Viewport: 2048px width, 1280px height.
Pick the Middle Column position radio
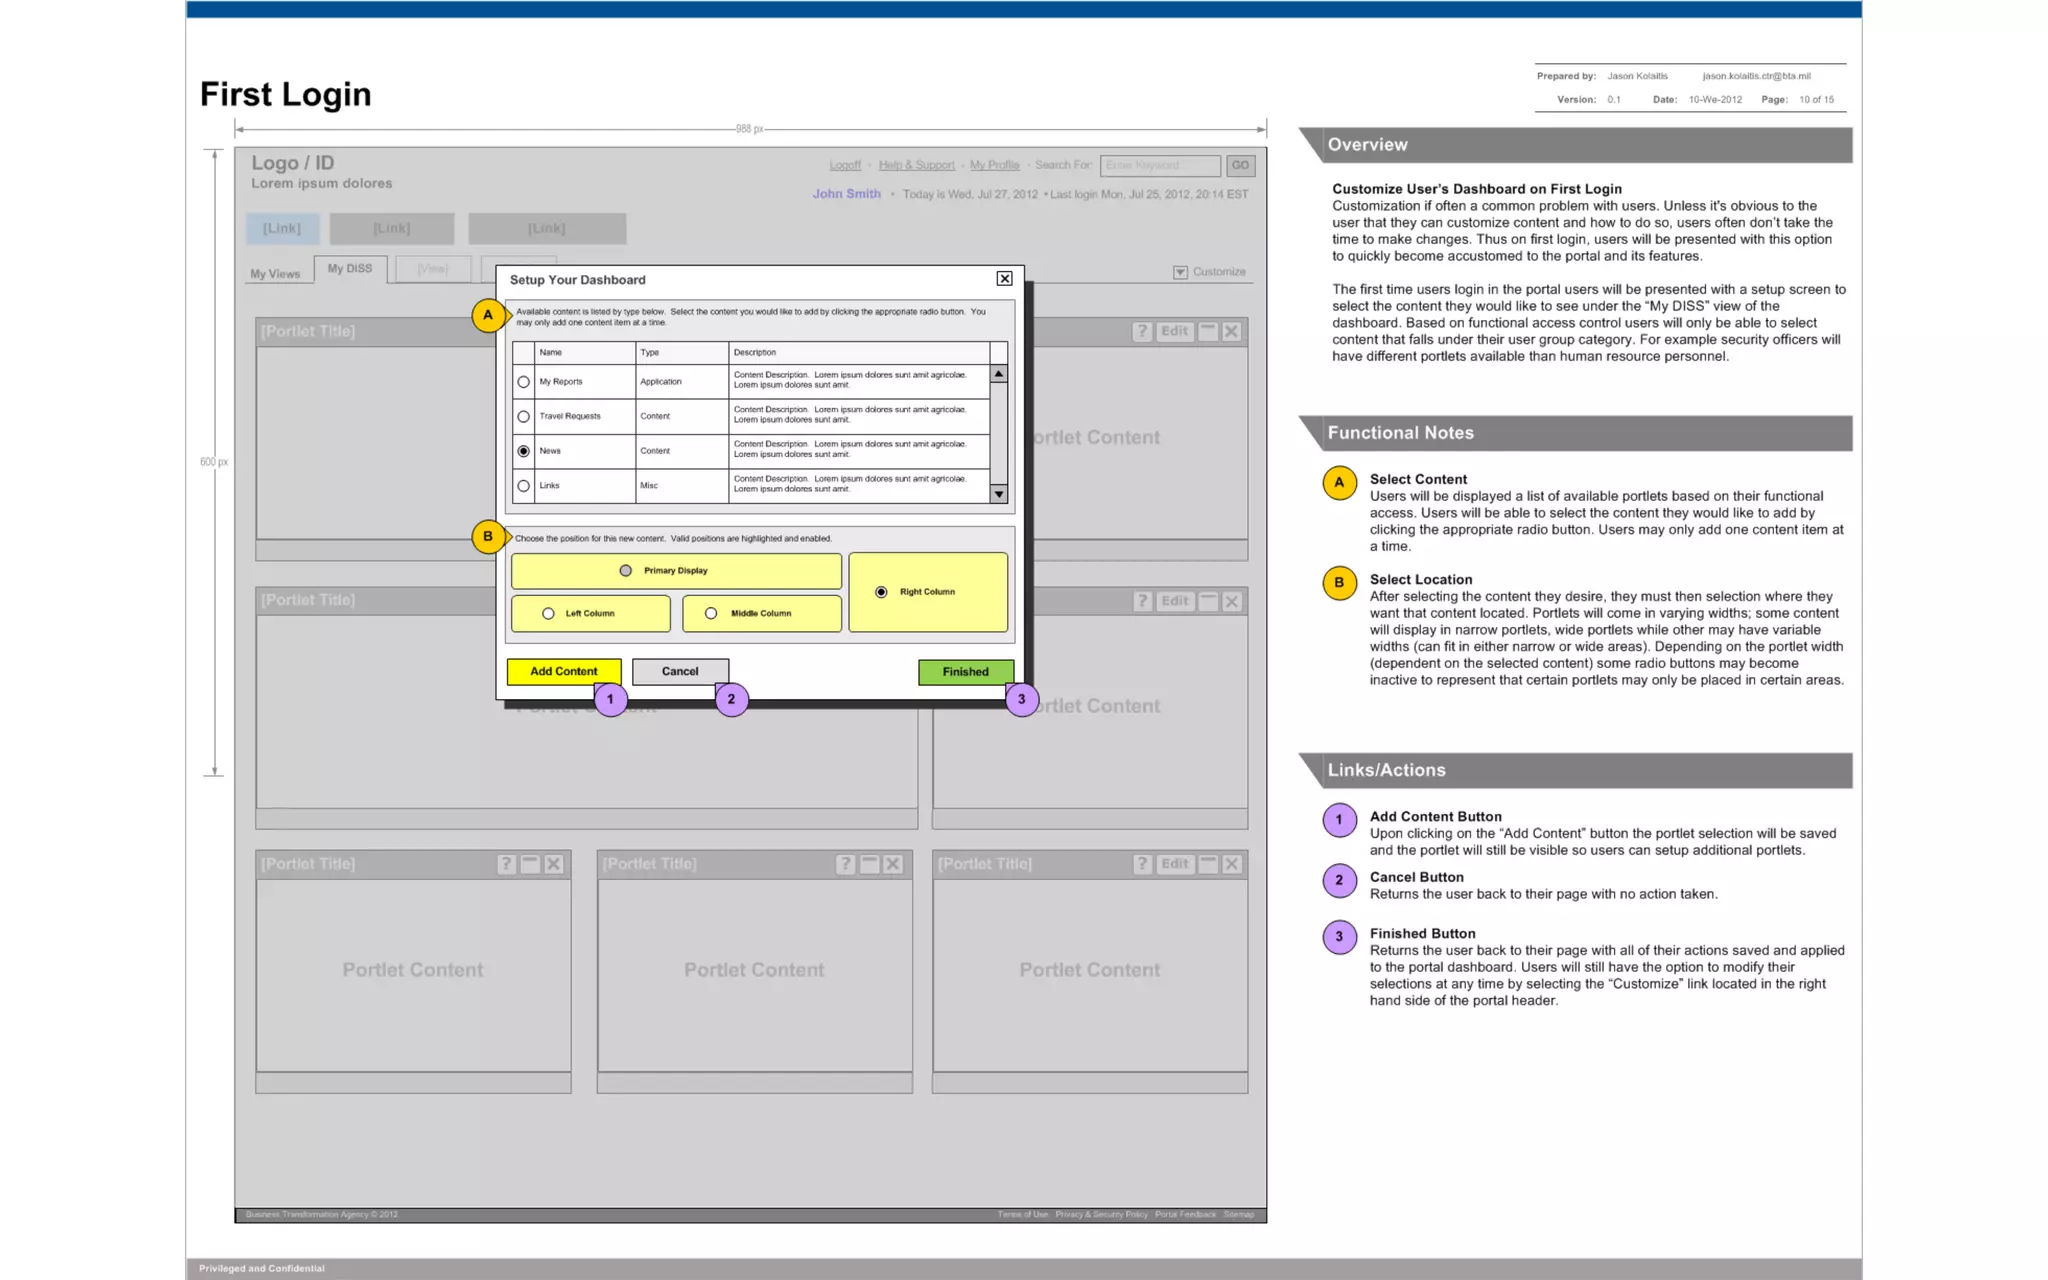(x=711, y=614)
